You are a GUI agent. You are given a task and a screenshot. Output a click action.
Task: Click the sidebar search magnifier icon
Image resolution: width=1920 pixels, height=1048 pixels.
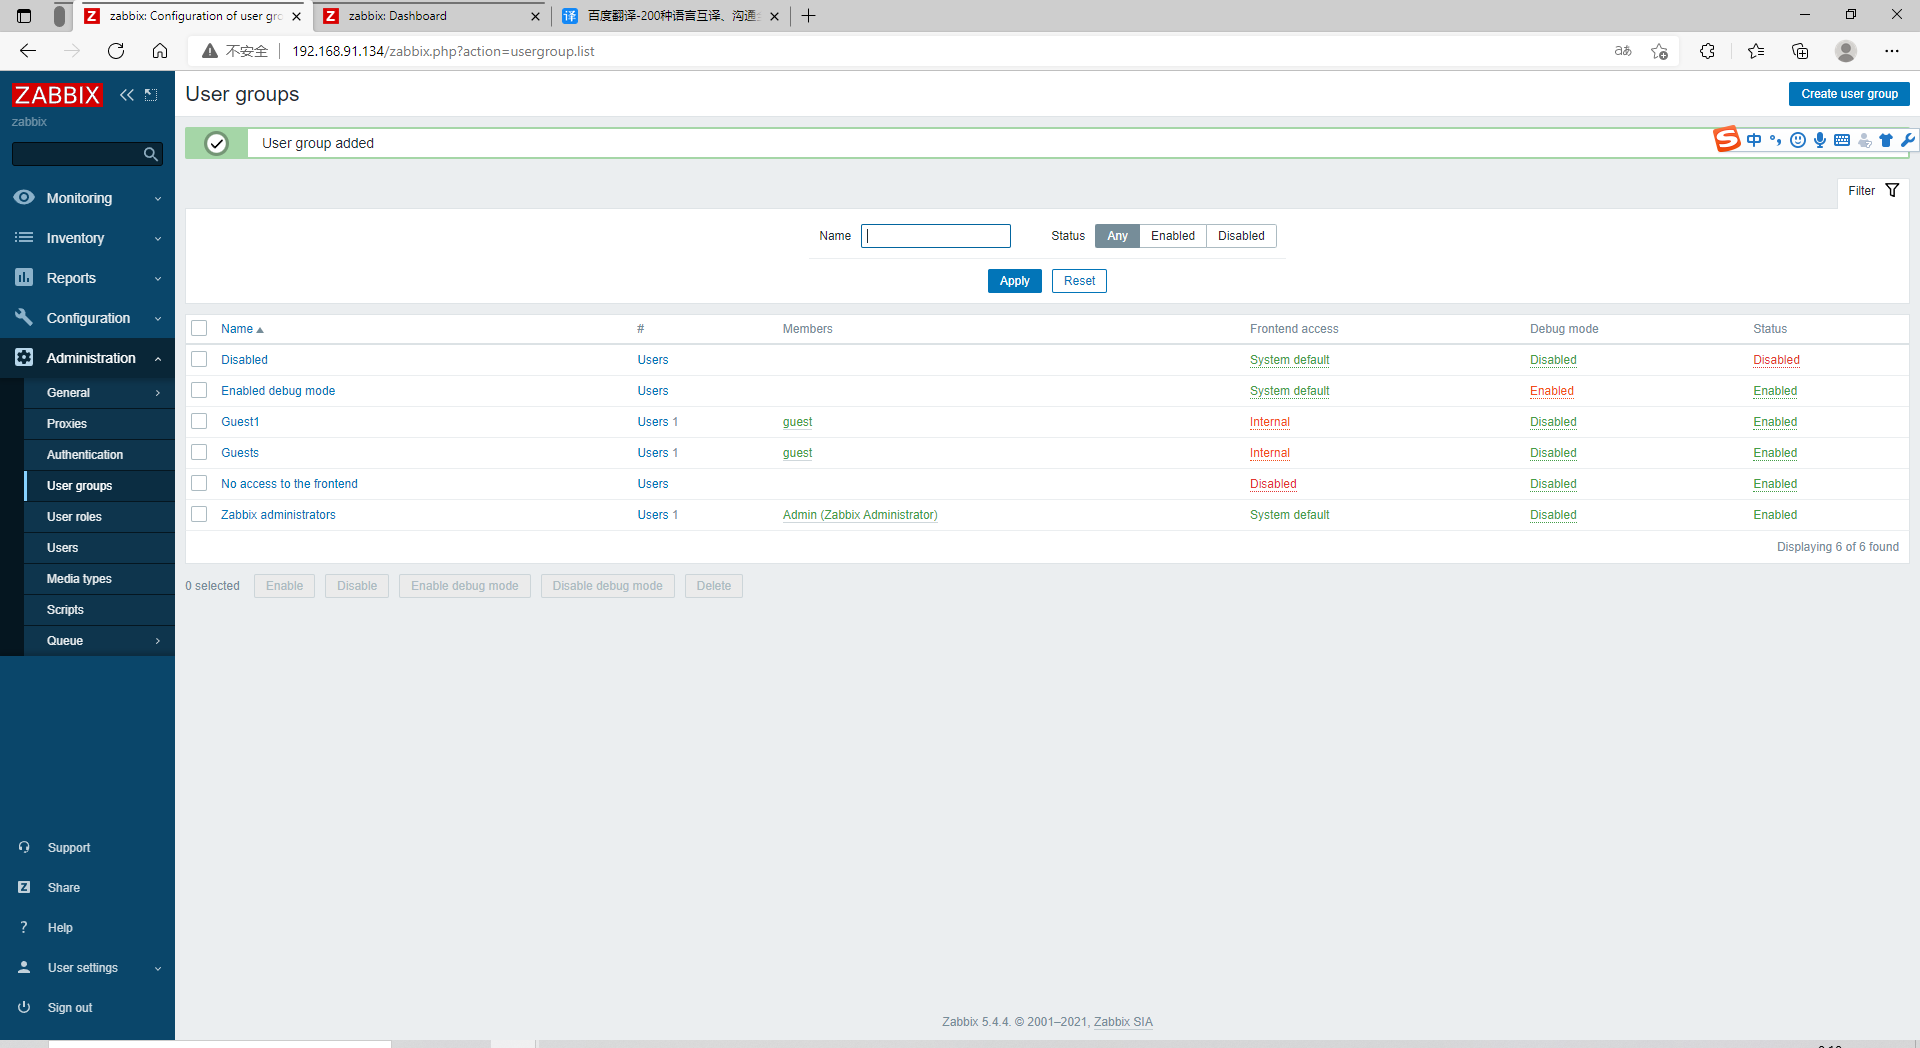click(x=151, y=154)
